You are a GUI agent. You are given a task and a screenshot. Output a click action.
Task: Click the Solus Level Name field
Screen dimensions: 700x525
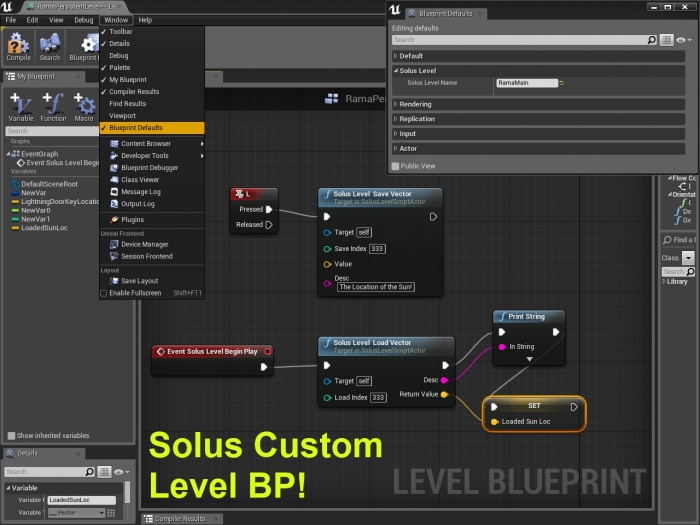pos(527,83)
